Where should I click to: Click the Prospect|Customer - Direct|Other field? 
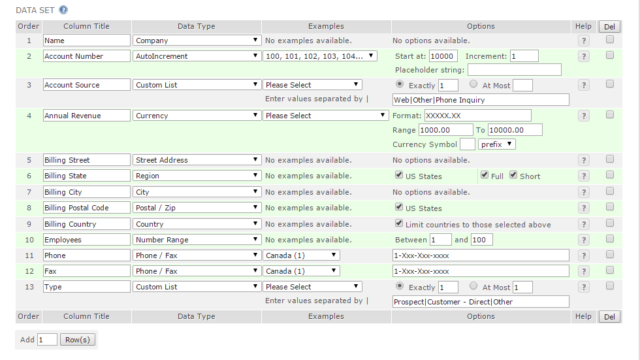(x=481, y=302)
